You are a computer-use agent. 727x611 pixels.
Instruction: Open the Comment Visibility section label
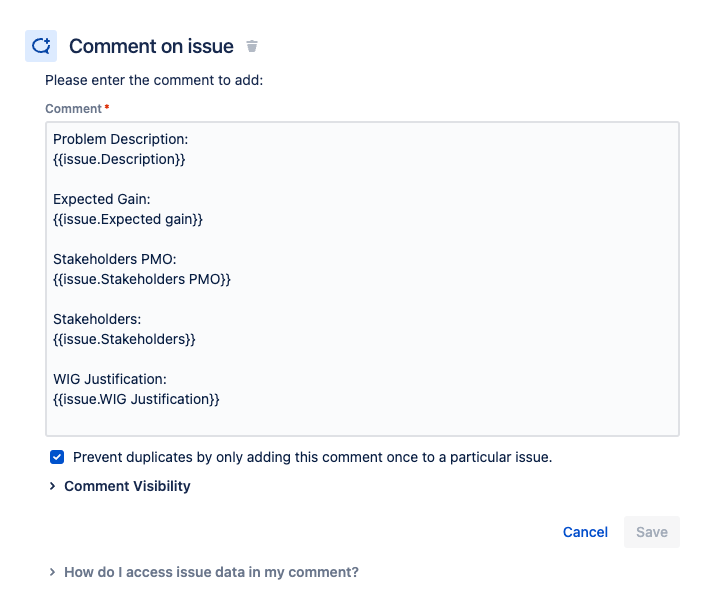click(x=127, y=486)
